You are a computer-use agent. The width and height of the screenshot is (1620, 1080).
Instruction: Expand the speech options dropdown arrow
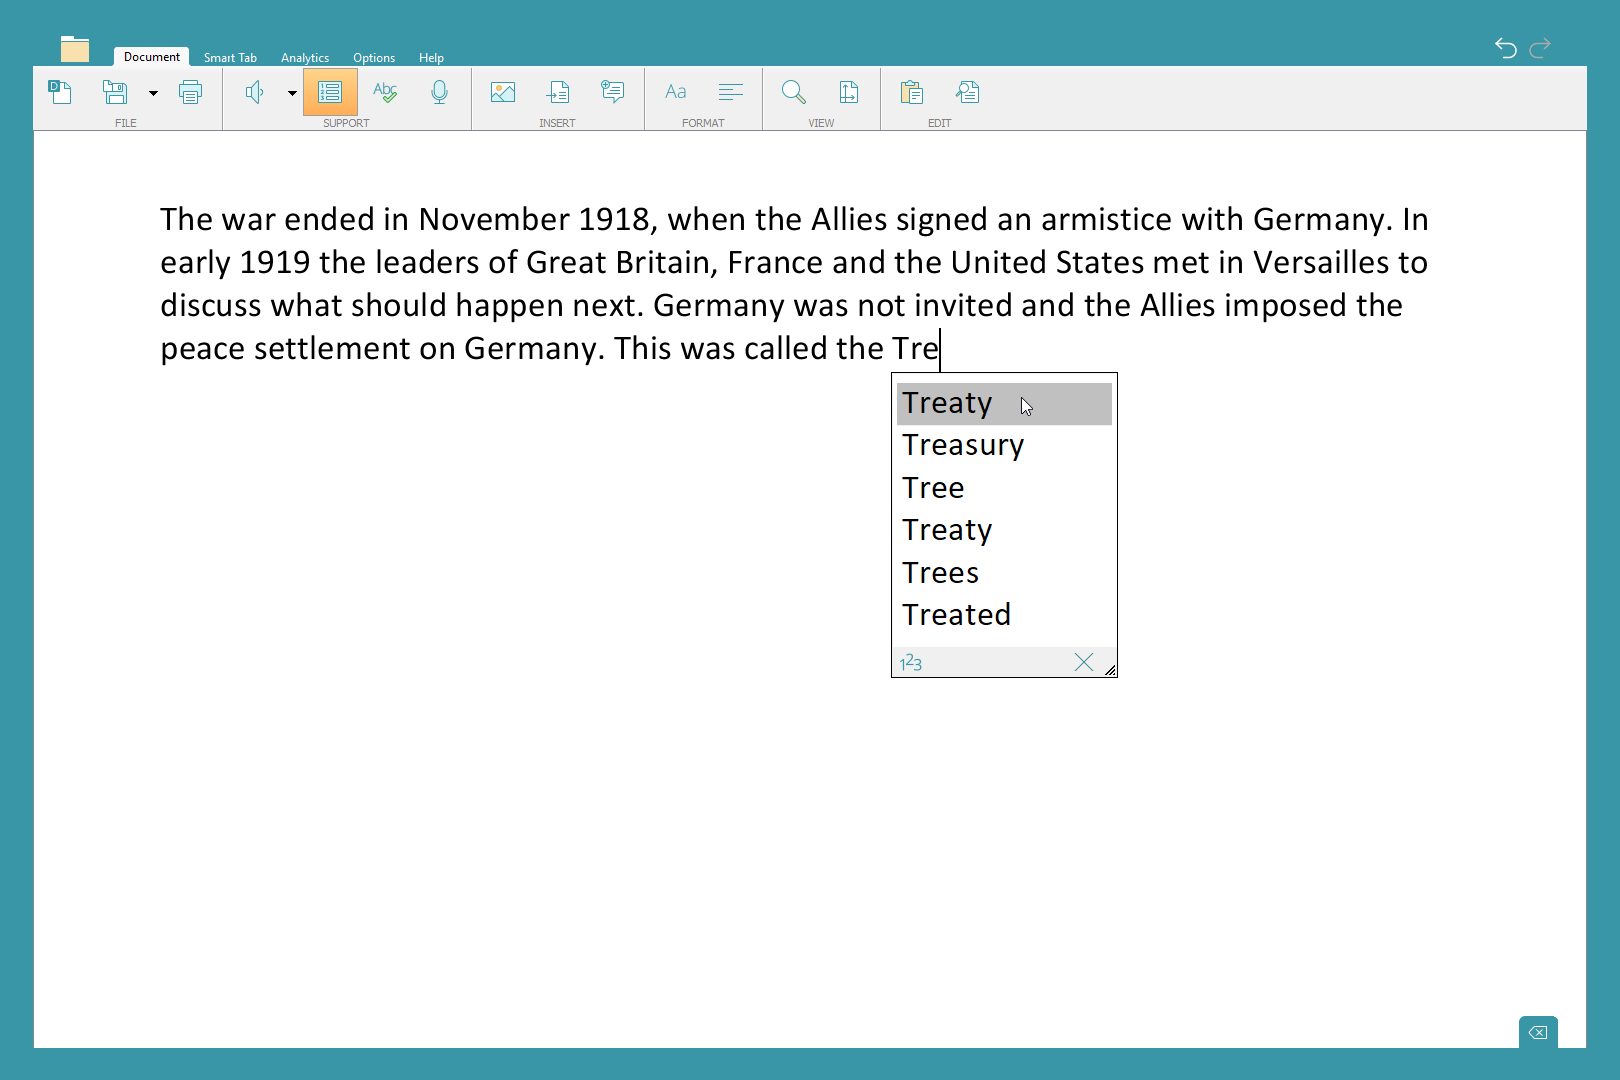pos(292,93)
